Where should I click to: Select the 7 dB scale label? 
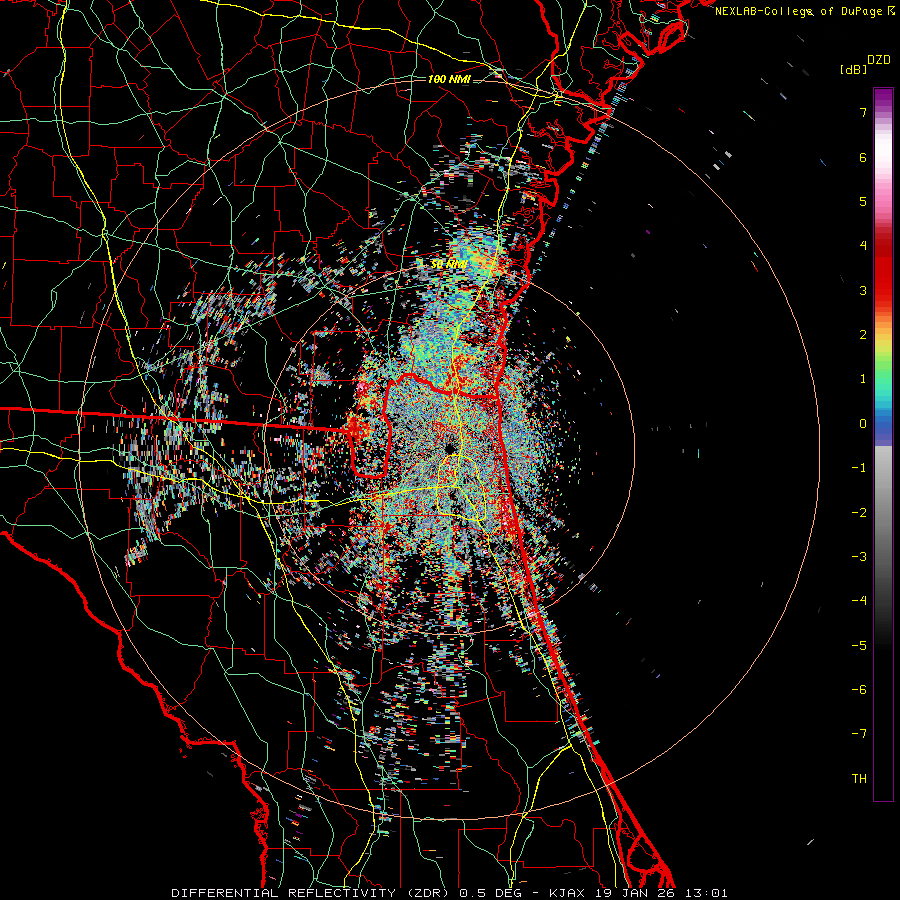(863, 112)
